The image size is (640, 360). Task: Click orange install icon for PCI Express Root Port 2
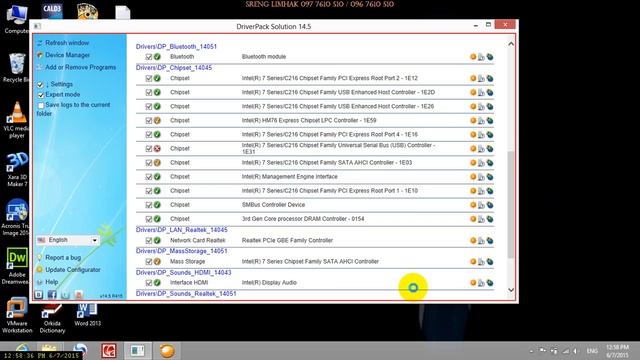tap(473, 78)
